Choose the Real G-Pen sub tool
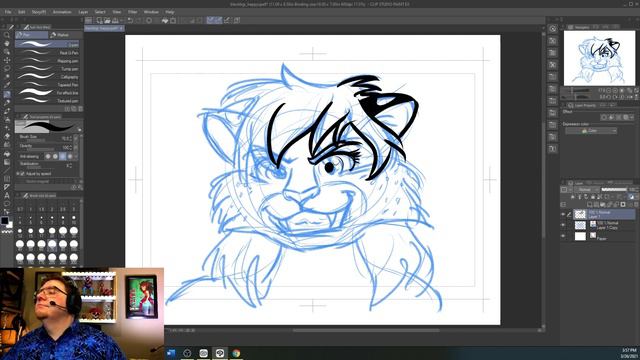640x360 pixels. coord(47,53)
